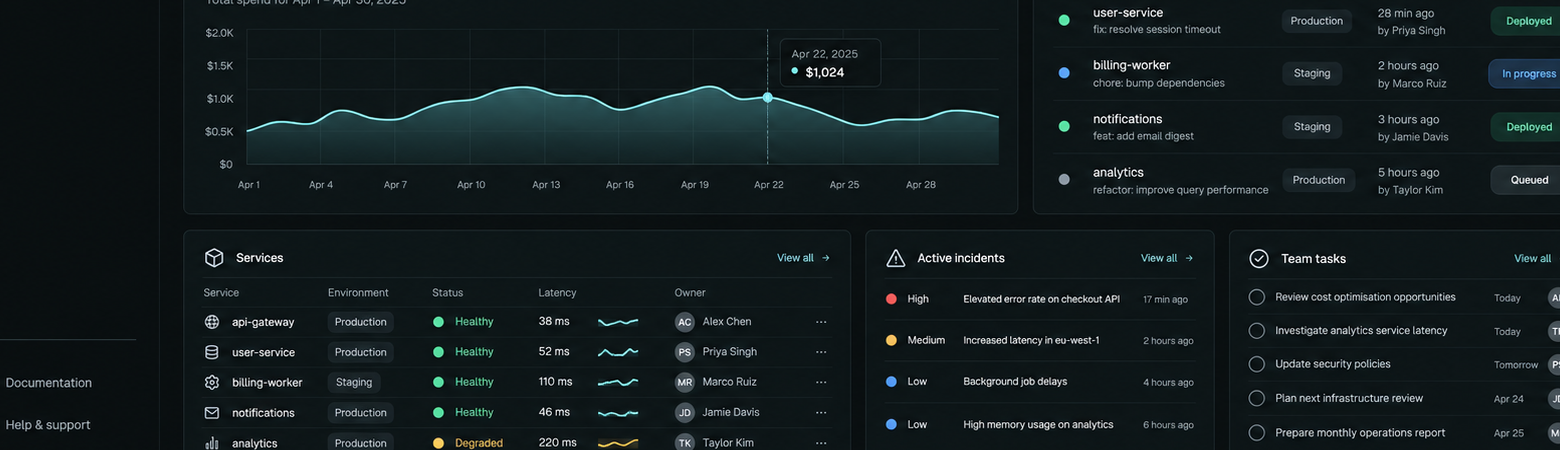
Task: Click the Deployed badge for user-service
Action: (x=1525, y=21)
